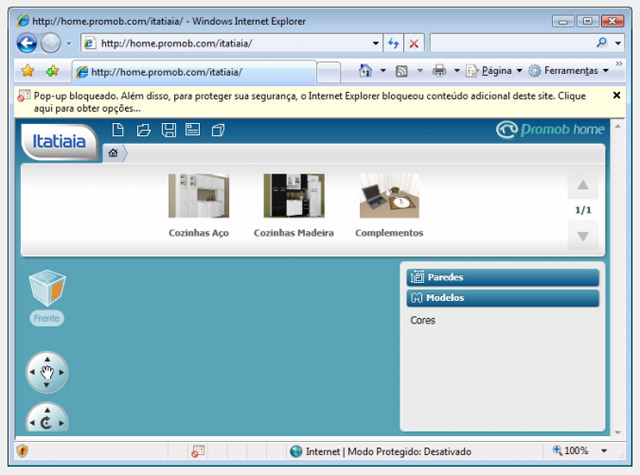The image size is (640, 475).
Task: Click the Add to Favorites icon
Action: pyautogui.click(x=52, y=71)
